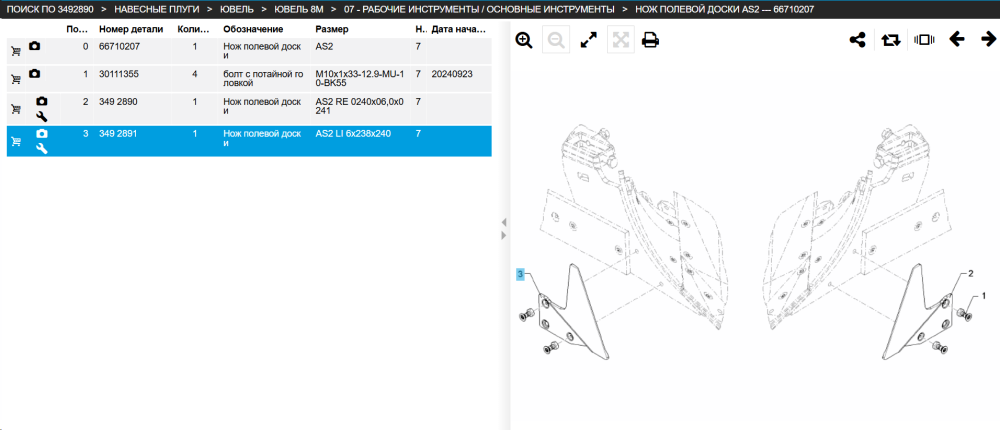Expand panel using right splitter arrow
The width and height of the screenshot is (1000, 430).
(503, 235)
